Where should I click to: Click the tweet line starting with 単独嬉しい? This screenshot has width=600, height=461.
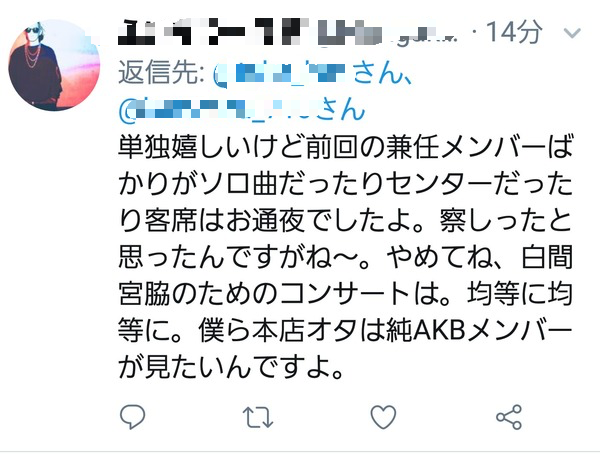[345, 147]
